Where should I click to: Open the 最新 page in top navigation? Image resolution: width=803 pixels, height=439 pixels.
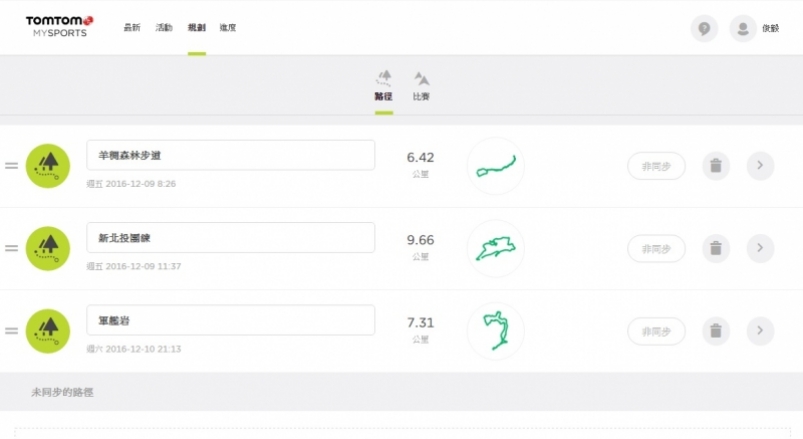coord(132,28)
